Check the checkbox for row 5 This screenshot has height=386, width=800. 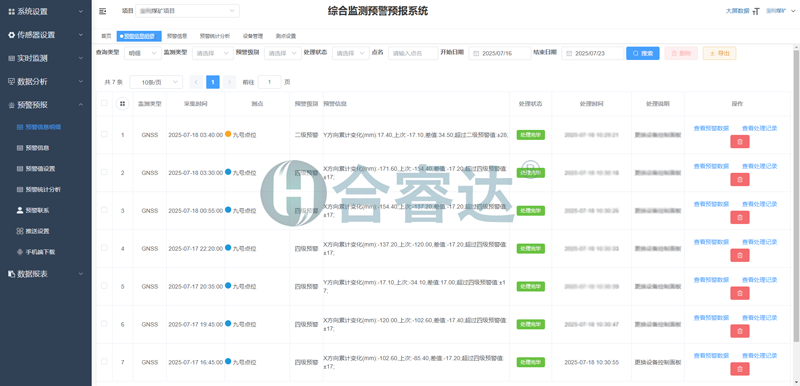104,286
